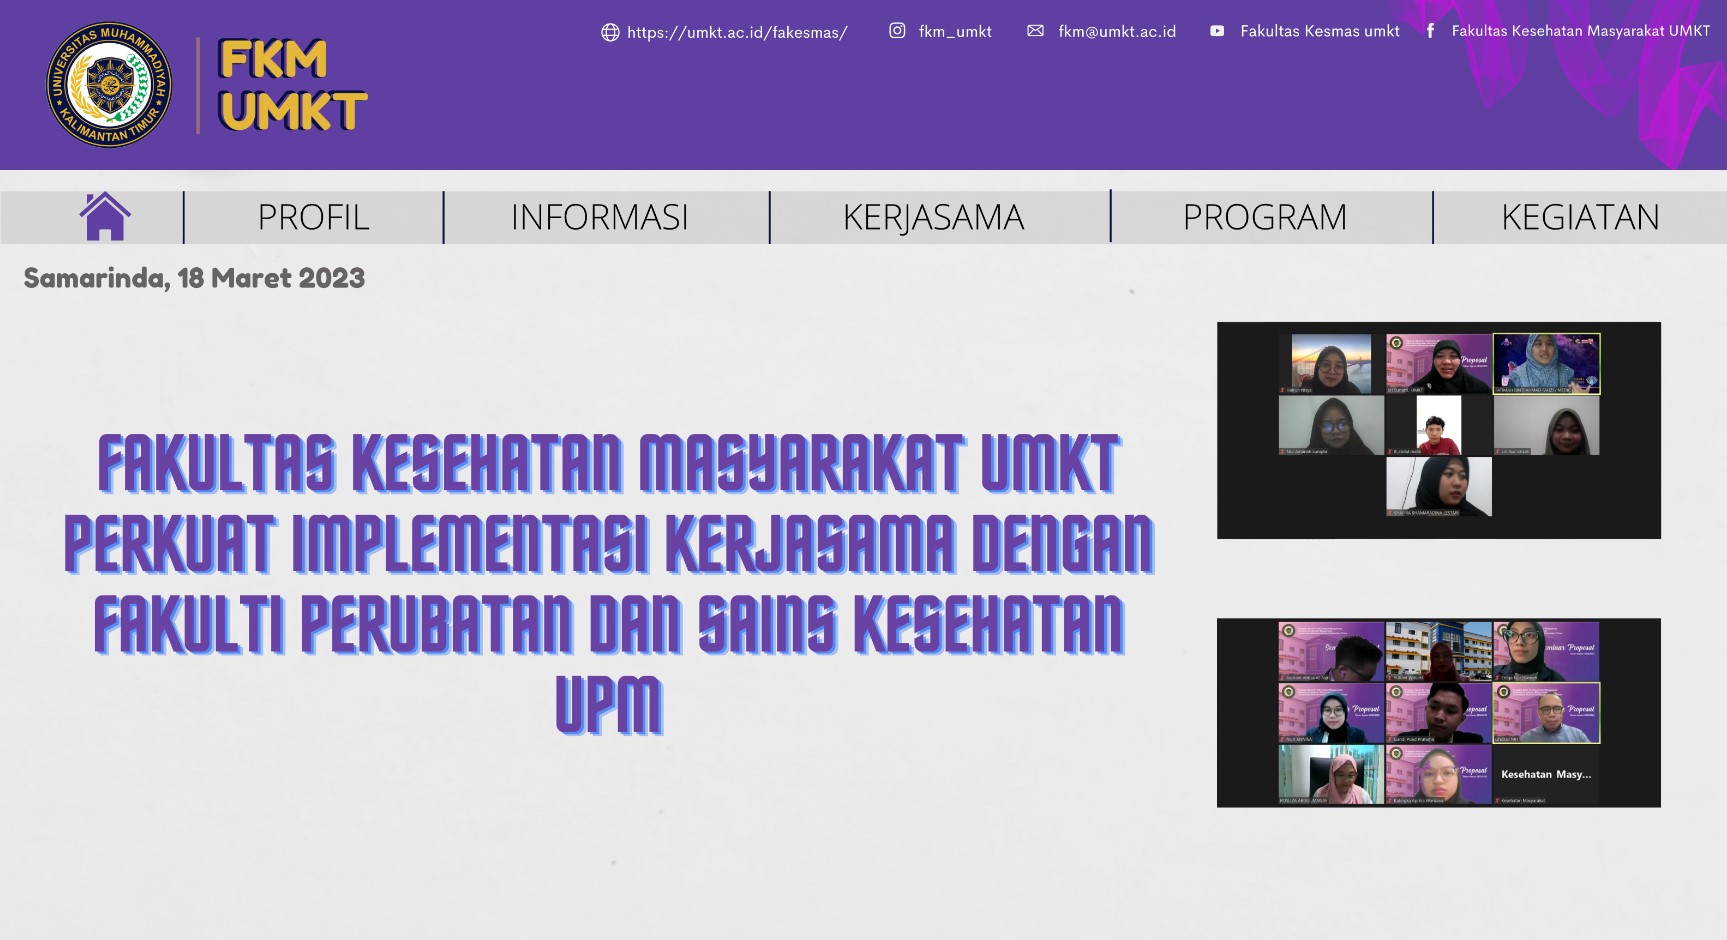Screen dimensions: 1727x940
Task: Select the purple home icon in navigation
Action: click(x=104, y=216)
